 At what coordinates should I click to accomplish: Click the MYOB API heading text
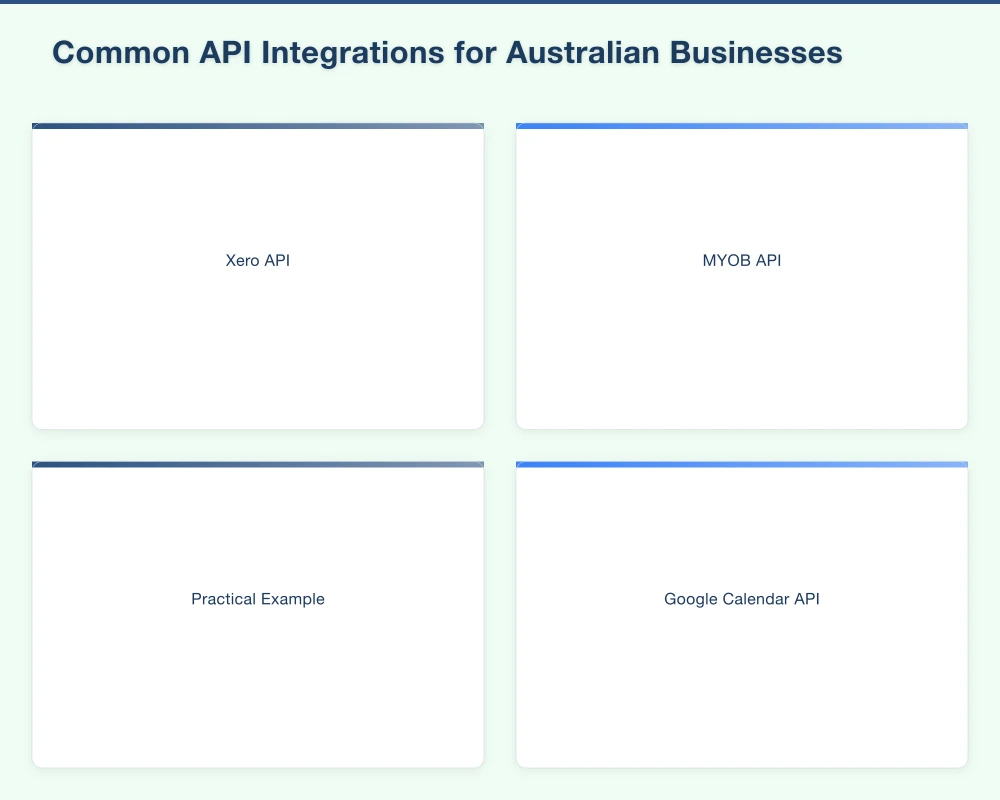(741, 260)
